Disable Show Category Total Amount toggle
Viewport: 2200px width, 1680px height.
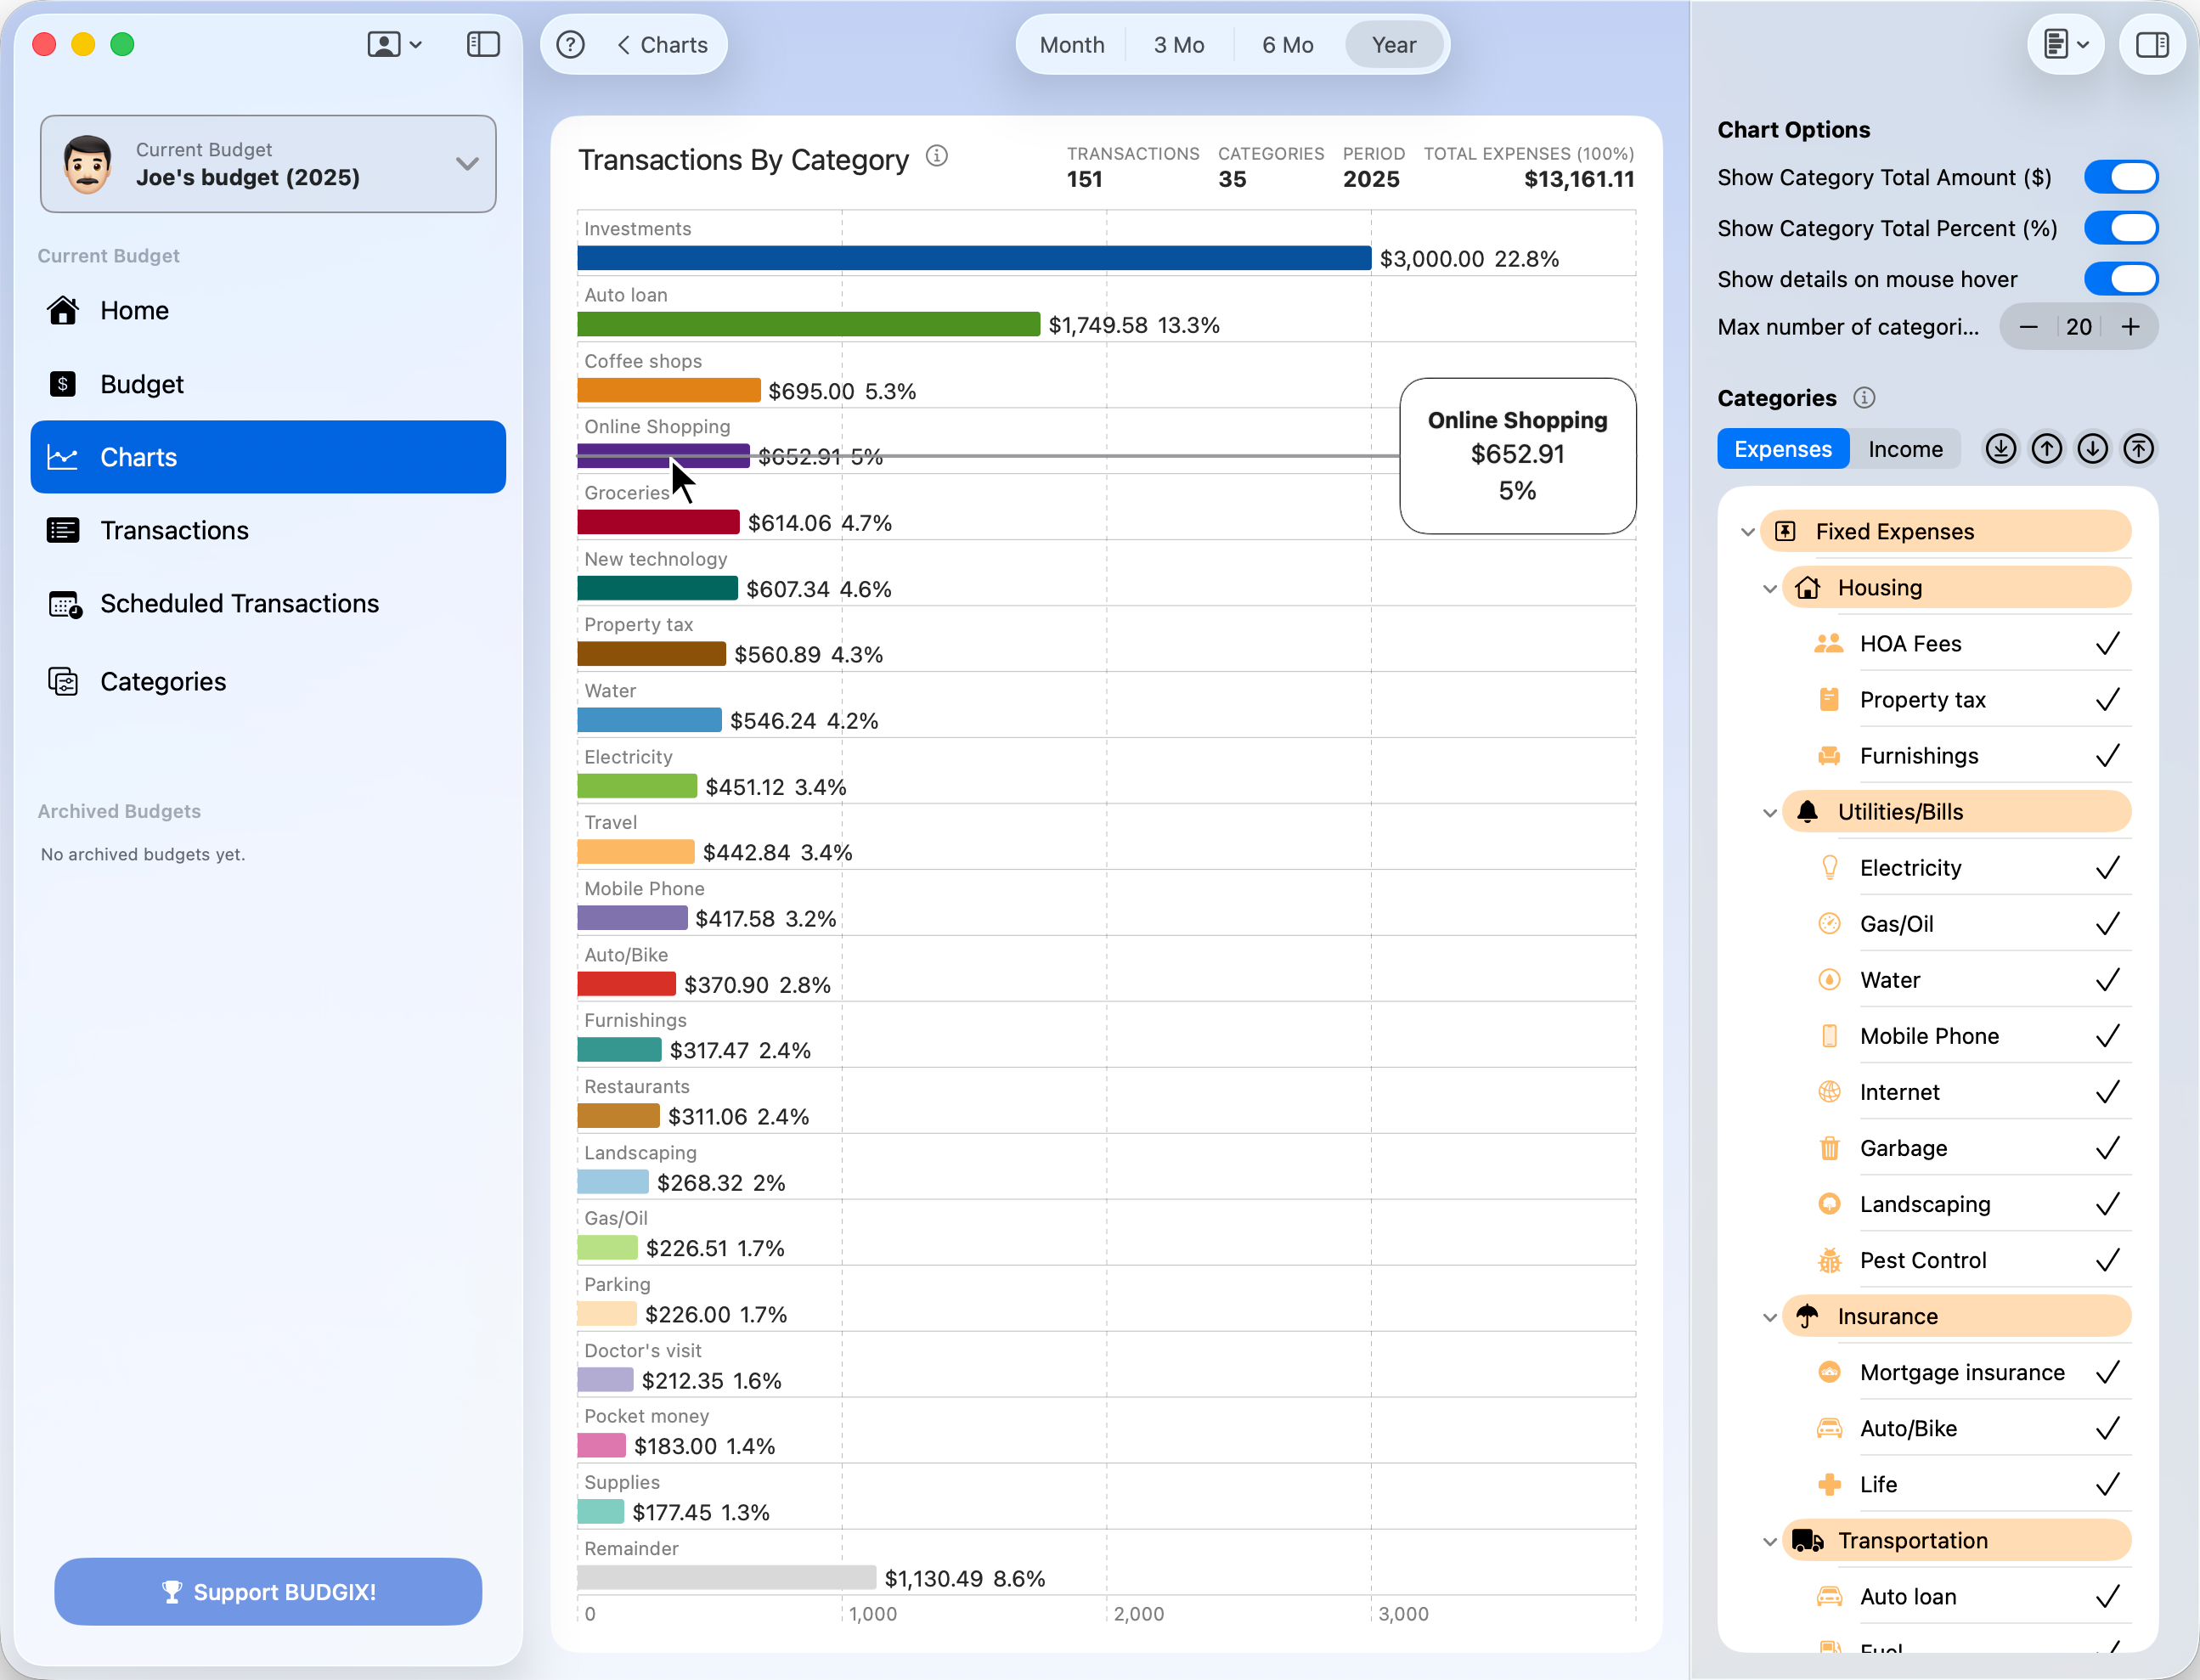point(2120,178)
